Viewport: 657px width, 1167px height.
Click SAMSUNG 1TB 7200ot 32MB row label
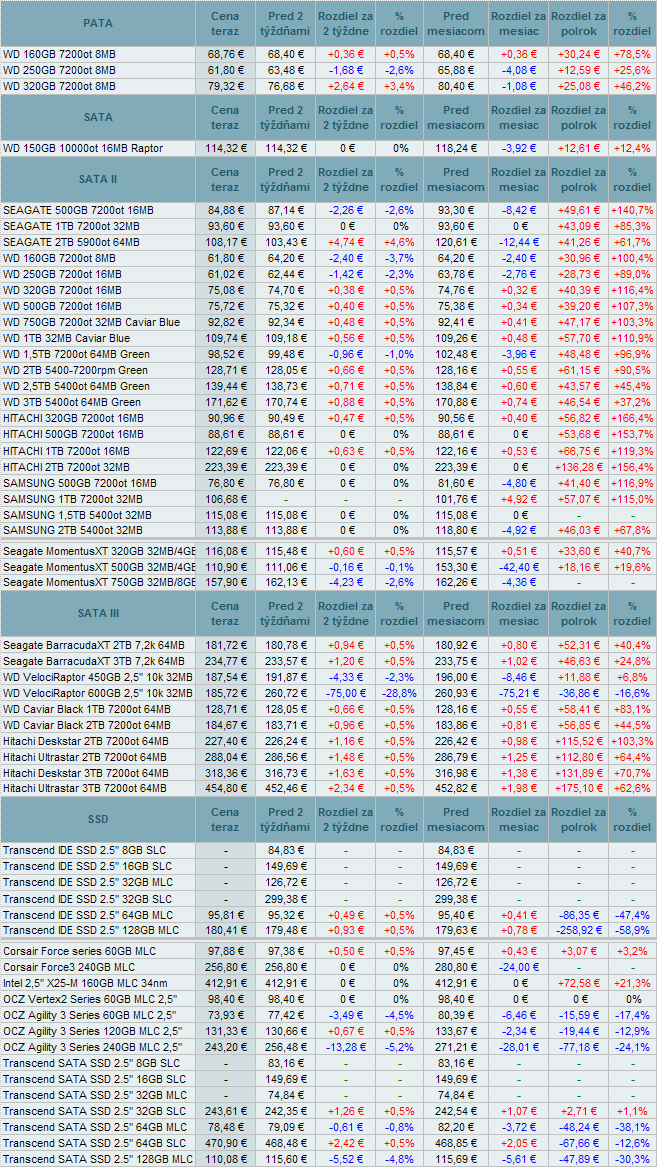[73, 499]
